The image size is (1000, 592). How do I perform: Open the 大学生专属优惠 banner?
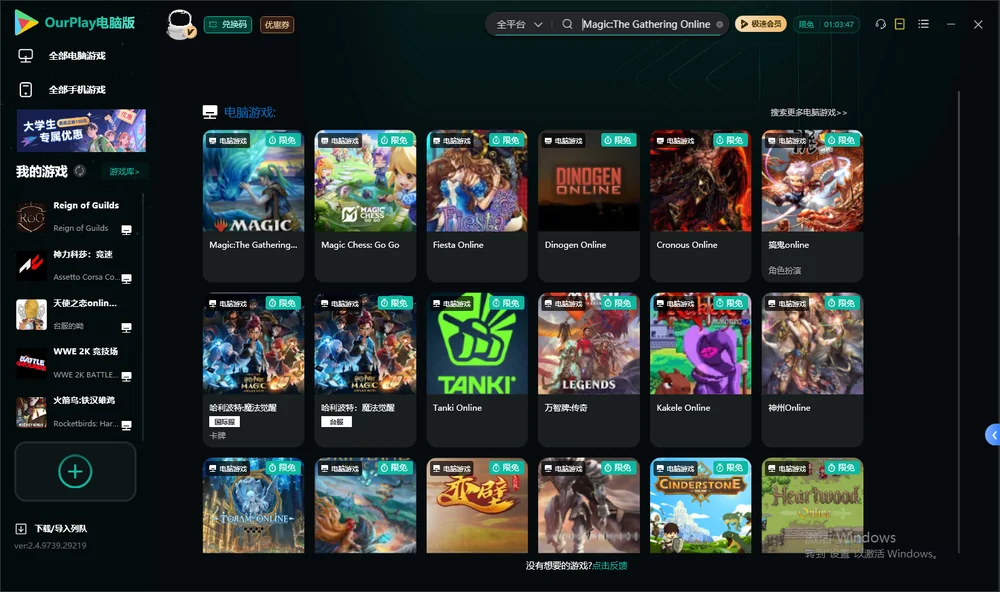(81, 131)
